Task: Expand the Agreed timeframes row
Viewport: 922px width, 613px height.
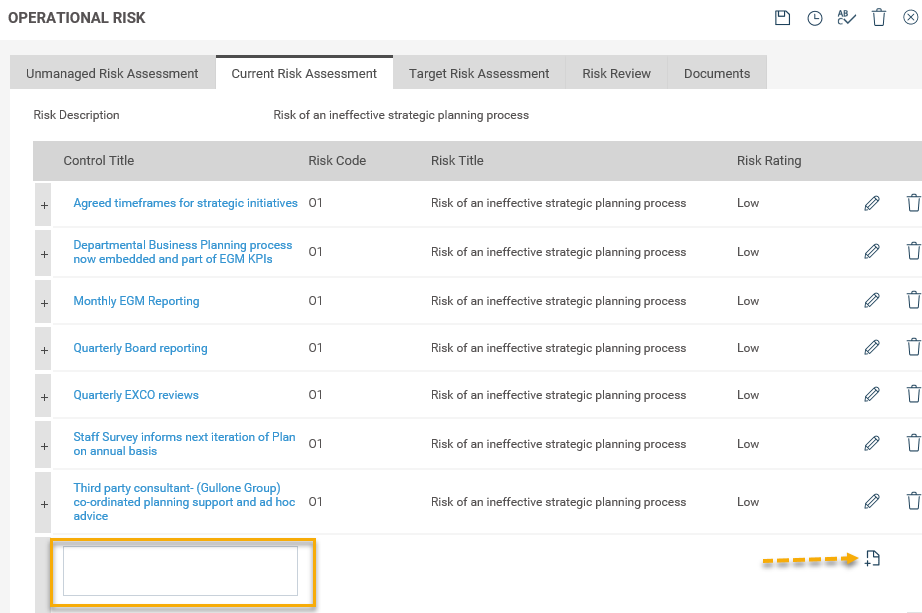Action: point(44,204)
